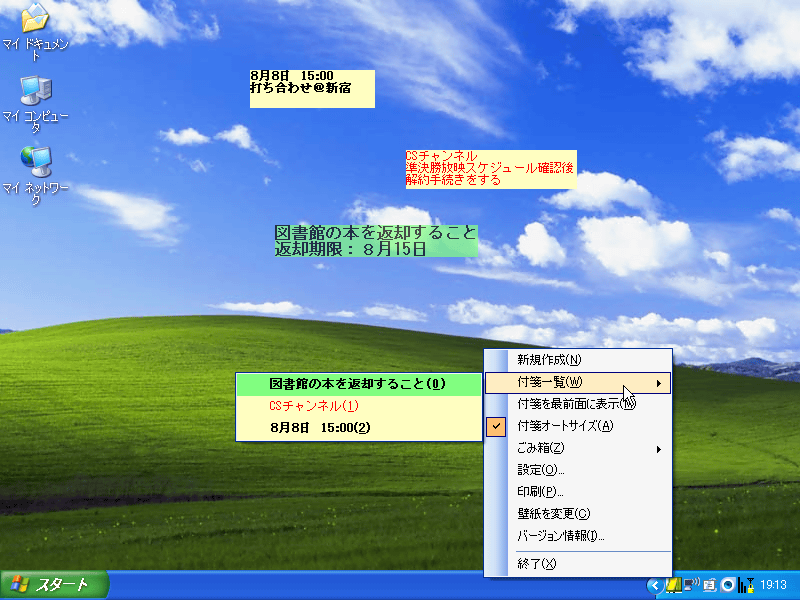The width and height of the screenshot is (800, 600).
Task: Click the signal strength lock tray icon
Action: click(x=746, y=585)
